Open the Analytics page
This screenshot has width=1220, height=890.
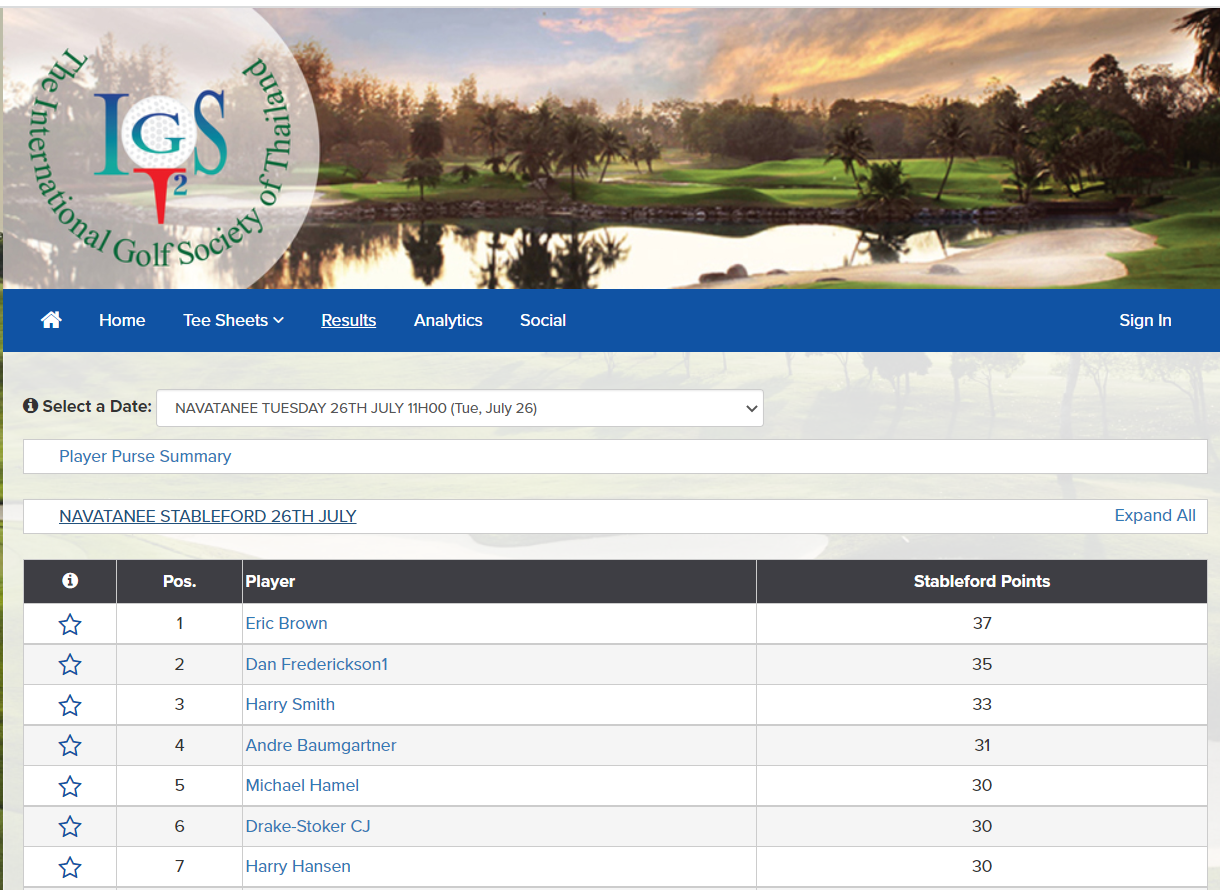point(448,320)
